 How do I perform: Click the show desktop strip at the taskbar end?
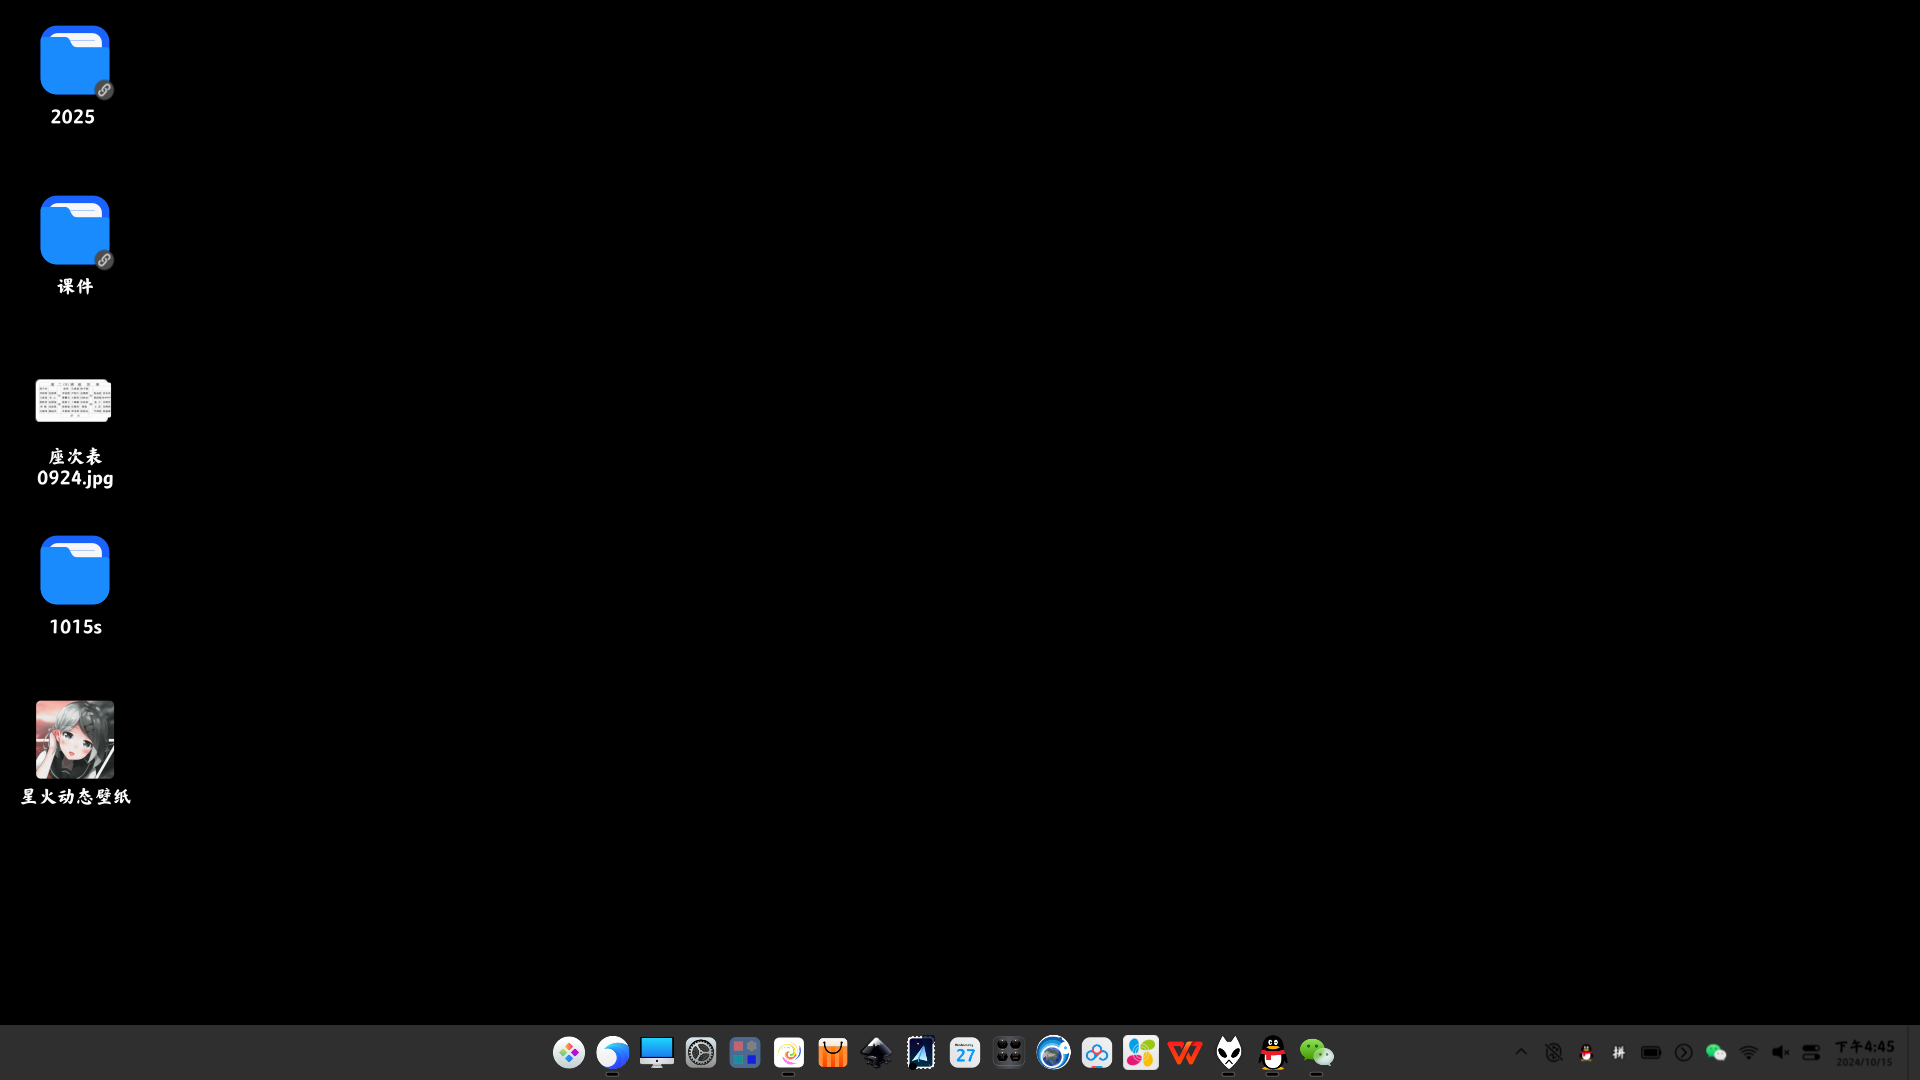(x=1913, y=1052)
